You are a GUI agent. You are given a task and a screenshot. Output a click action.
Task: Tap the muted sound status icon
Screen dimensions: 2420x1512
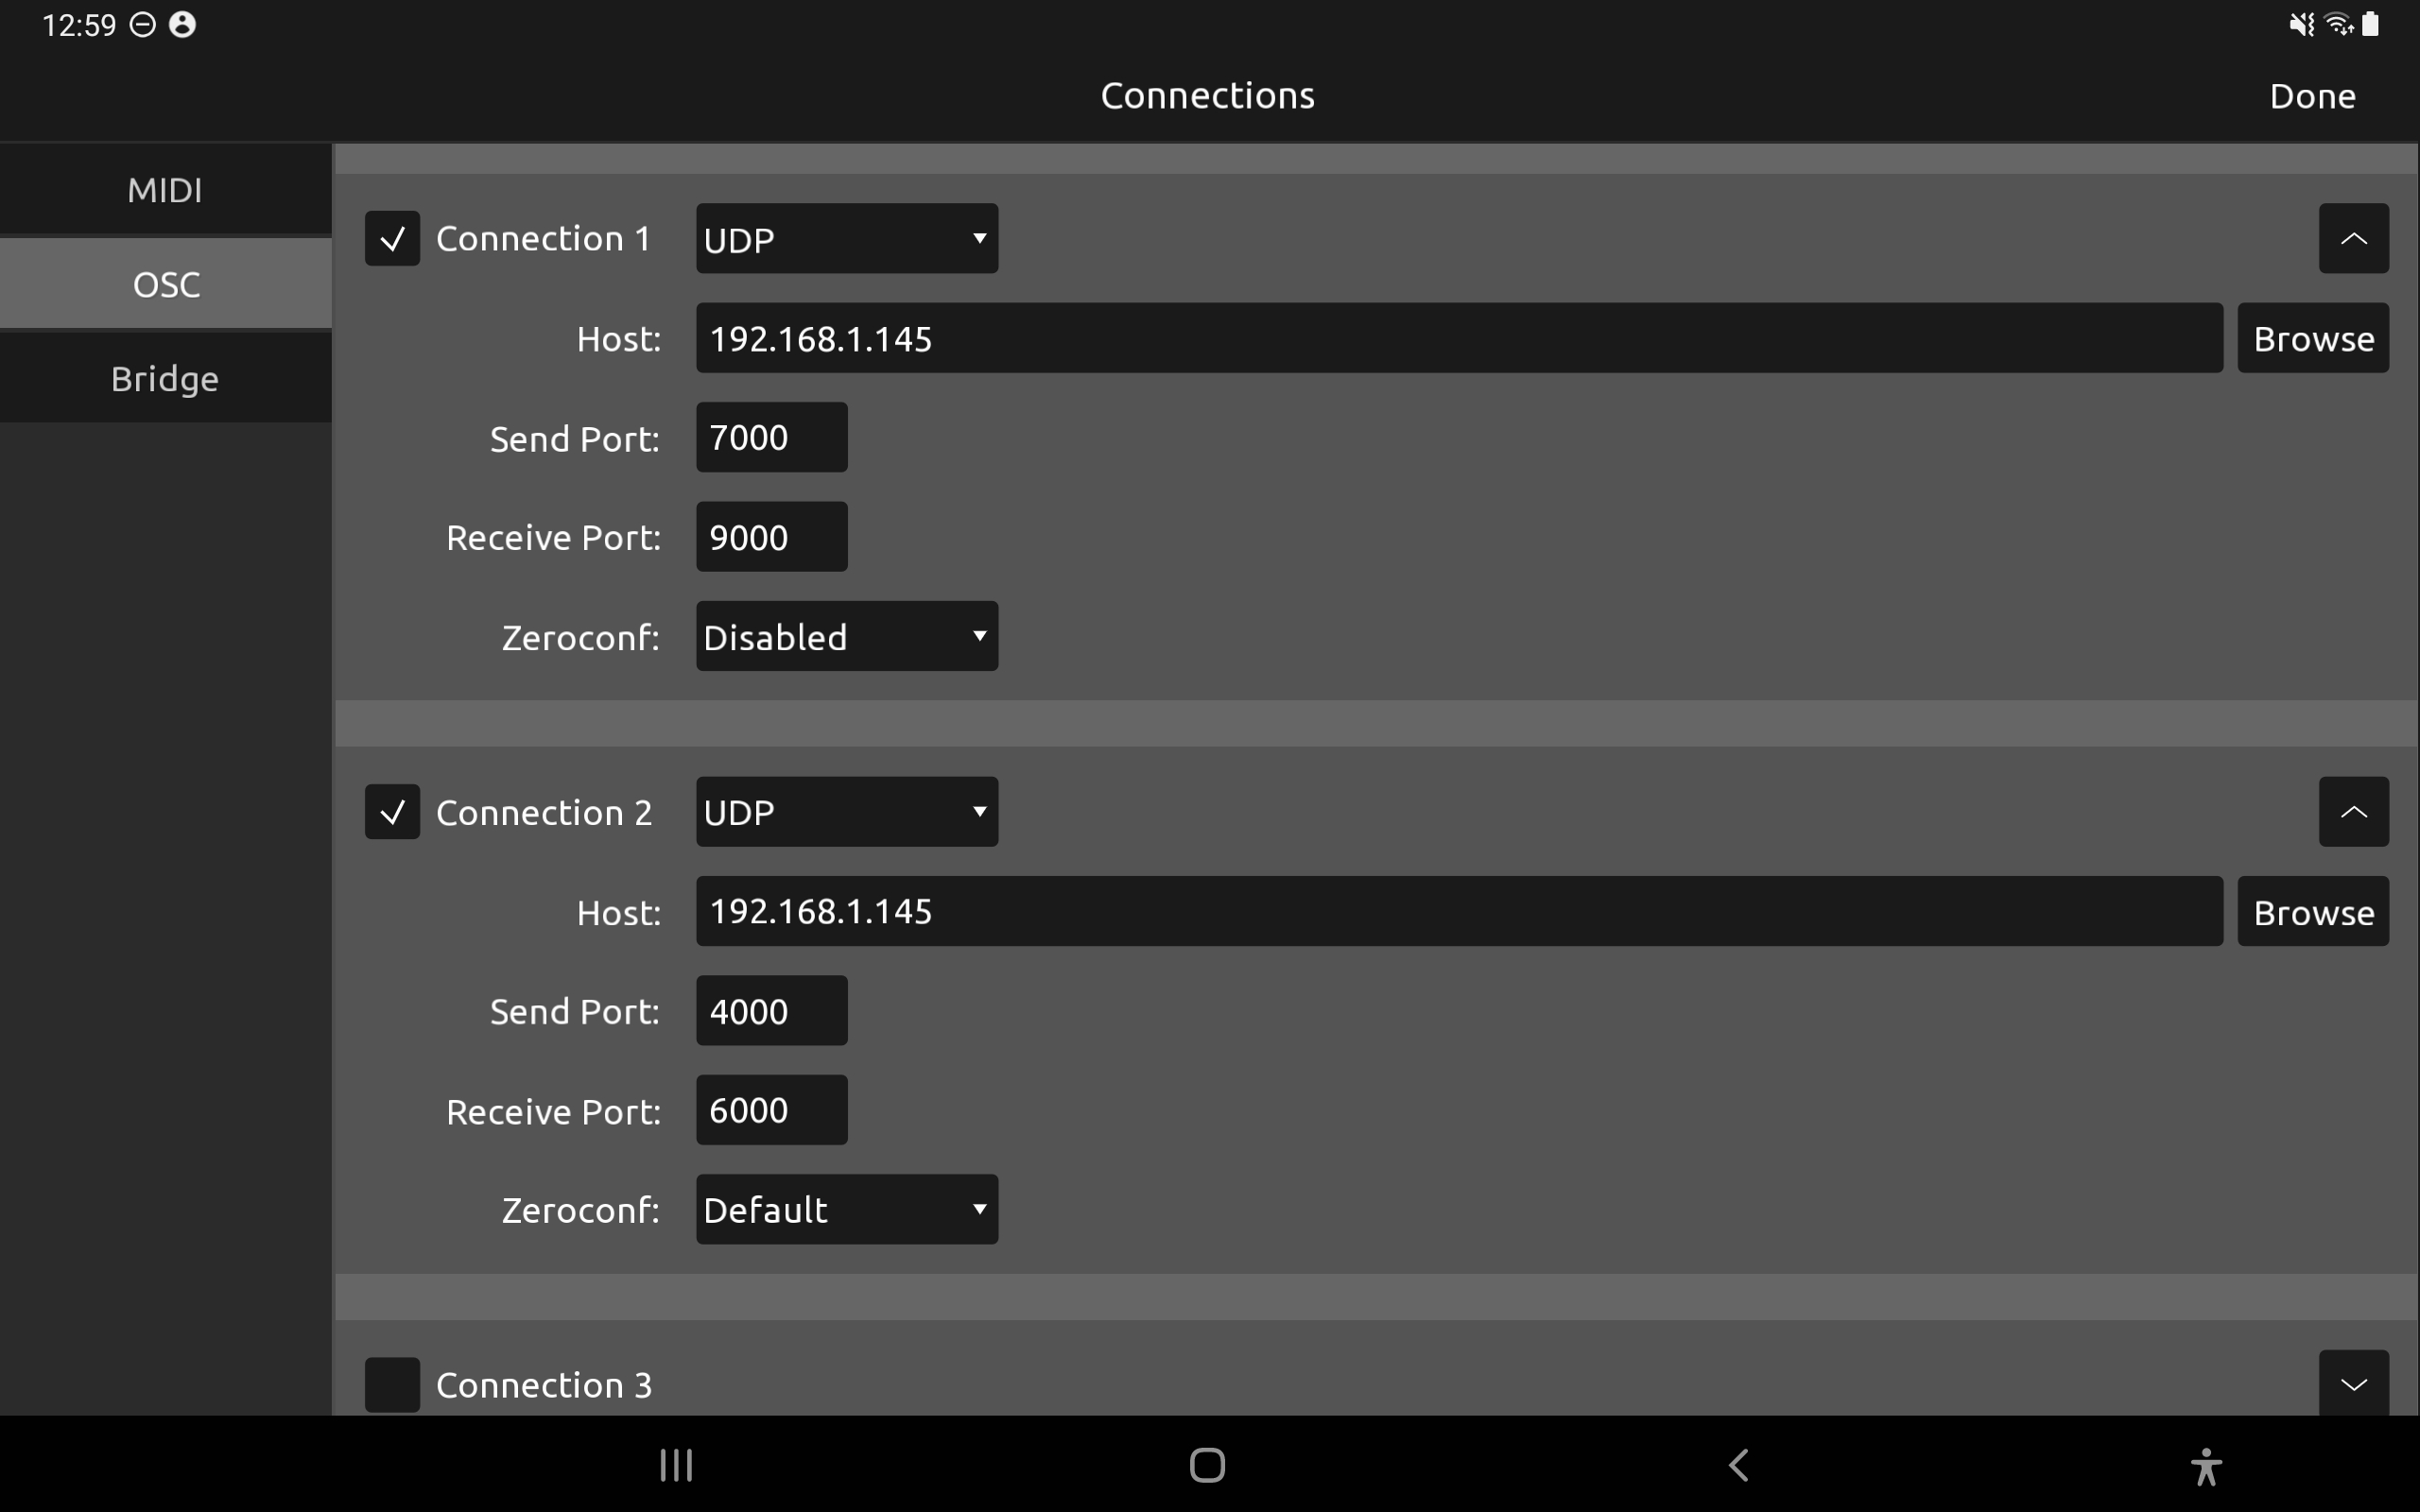tap(2300, 25)
